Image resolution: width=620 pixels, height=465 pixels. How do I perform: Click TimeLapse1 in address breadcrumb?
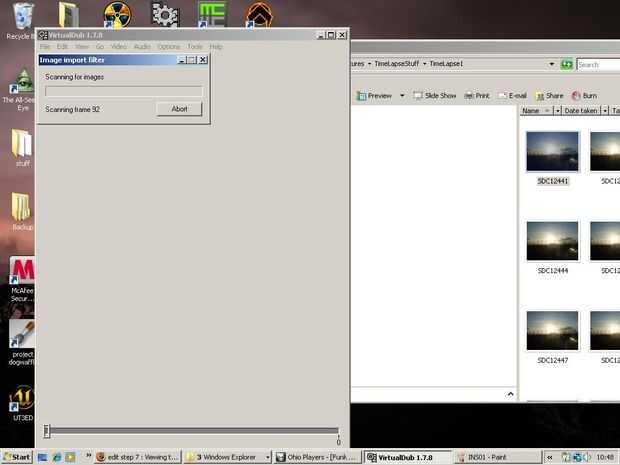tap(446, 64)
